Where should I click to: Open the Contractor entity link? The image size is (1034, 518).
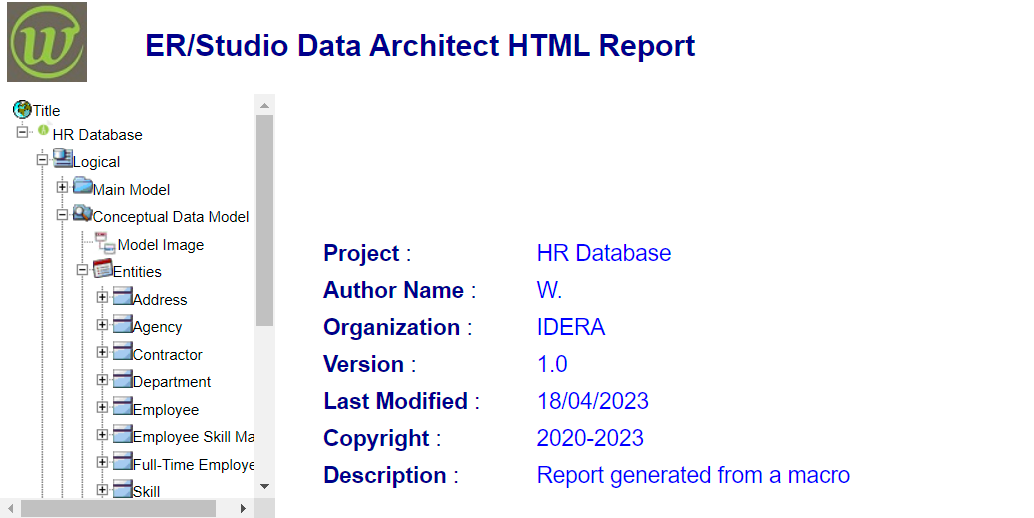pyautogui.click(x=167, y=355)
